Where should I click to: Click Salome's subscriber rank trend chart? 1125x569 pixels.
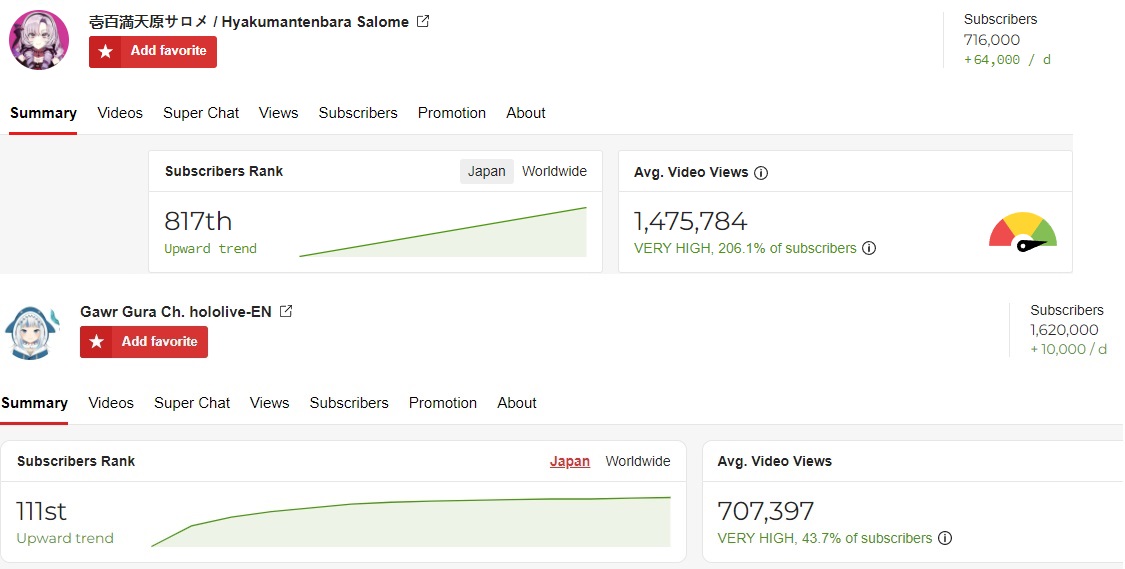pyautogui.click(x=443, y=232)
